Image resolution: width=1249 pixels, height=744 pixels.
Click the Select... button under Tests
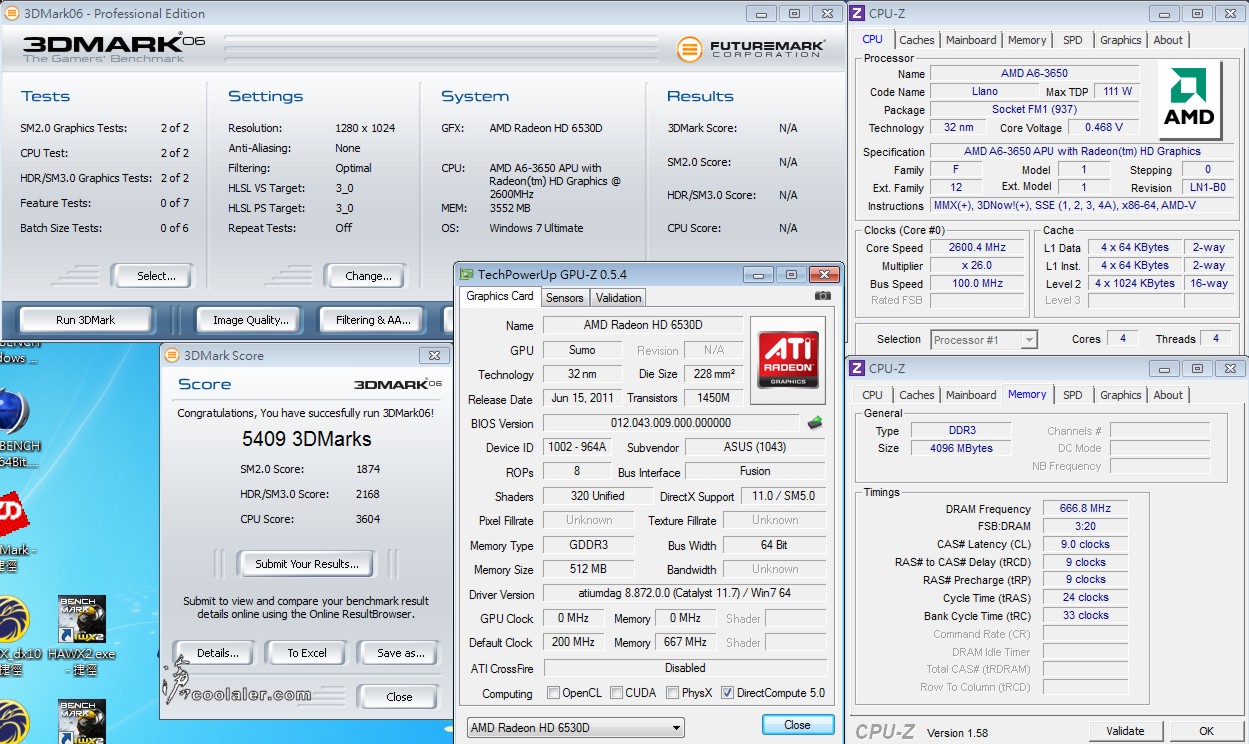[x=151, y=276]
